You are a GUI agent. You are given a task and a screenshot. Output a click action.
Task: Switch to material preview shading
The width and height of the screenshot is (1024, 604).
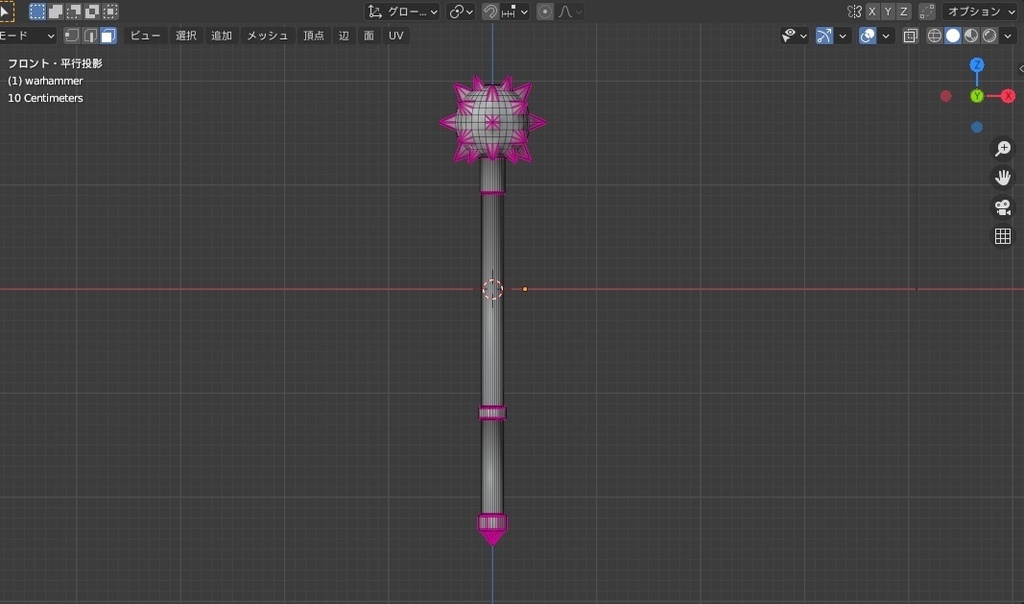pyautogui.click(x=971, y=35)
